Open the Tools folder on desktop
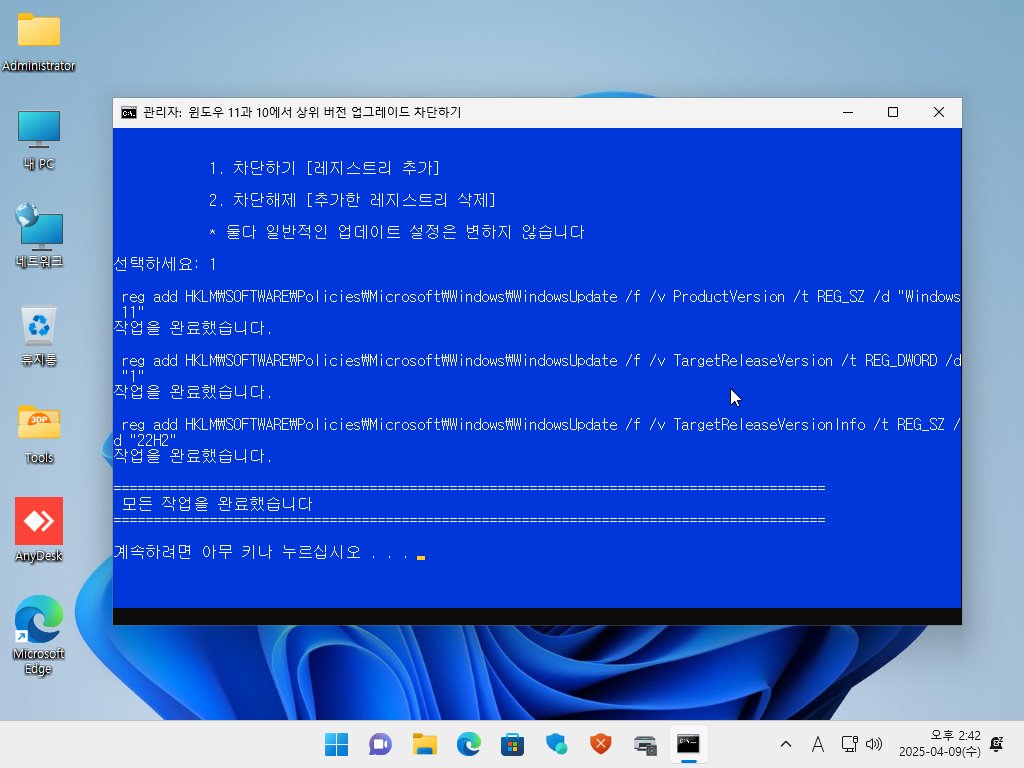The height and width of the screenshot is (768, 1024). coord(39,434)
